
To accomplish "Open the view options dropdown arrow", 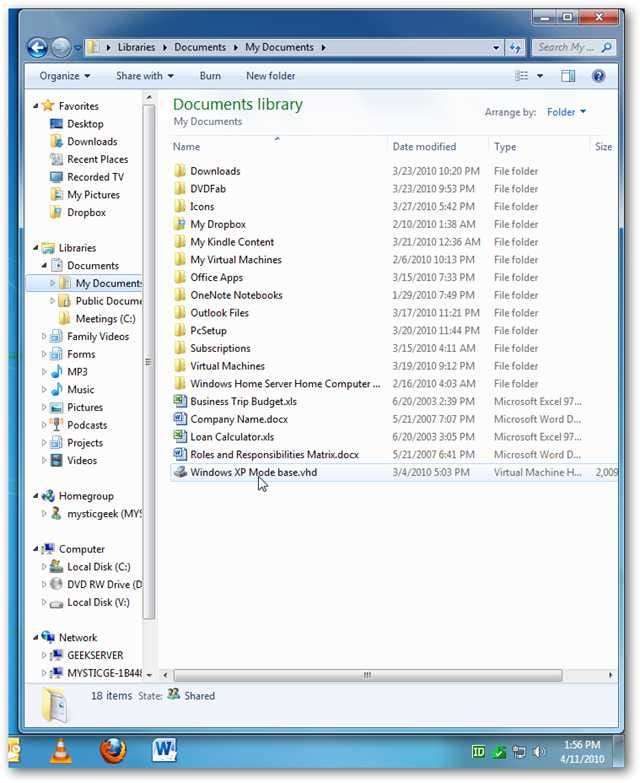I will (x=540, y=76).
